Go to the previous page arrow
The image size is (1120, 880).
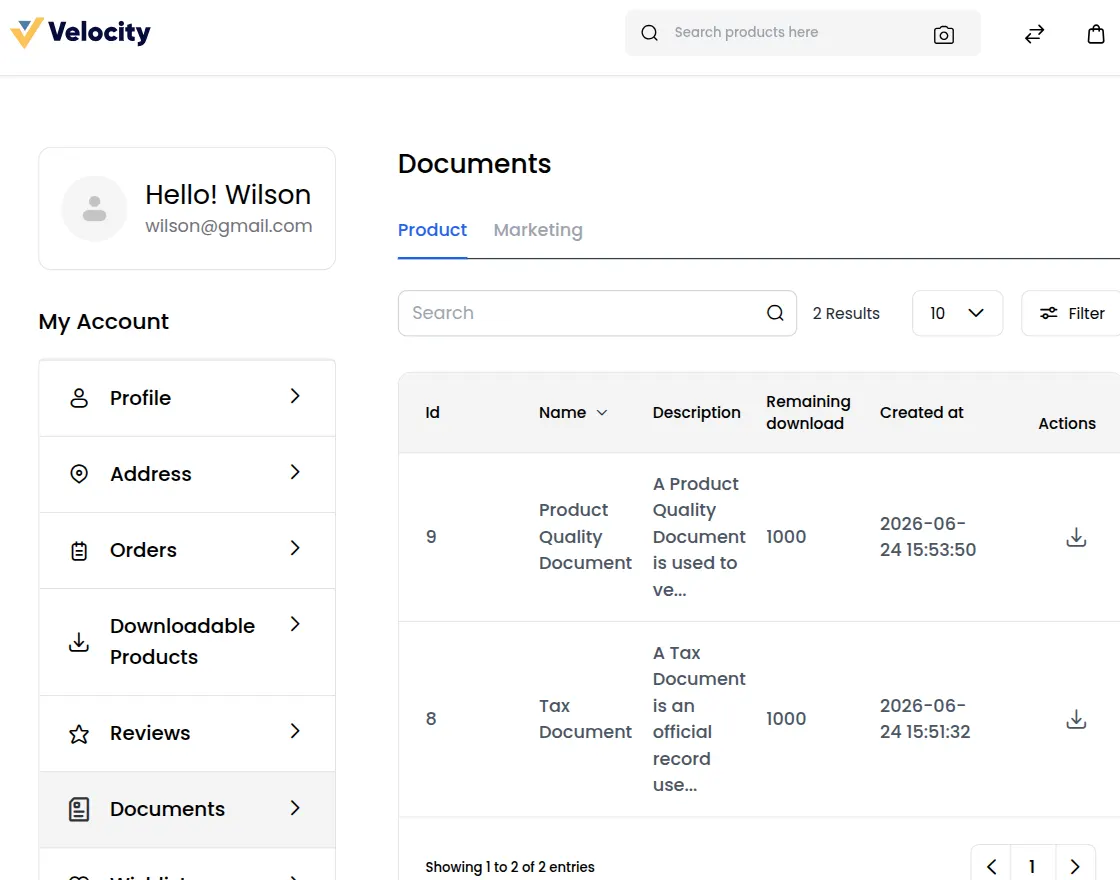pos(991,866)
